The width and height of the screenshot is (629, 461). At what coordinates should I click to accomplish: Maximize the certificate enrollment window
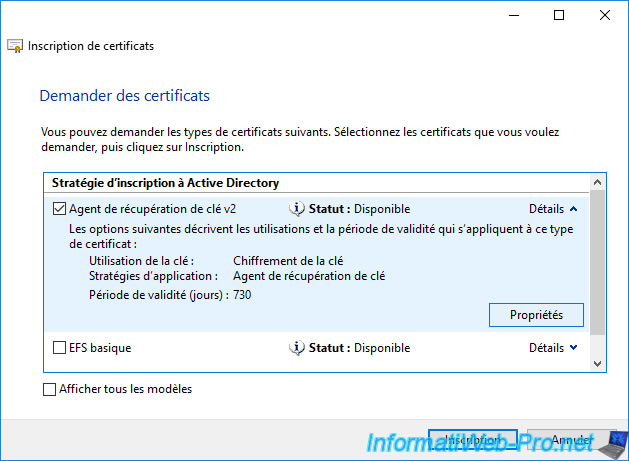tap(558, 15)
